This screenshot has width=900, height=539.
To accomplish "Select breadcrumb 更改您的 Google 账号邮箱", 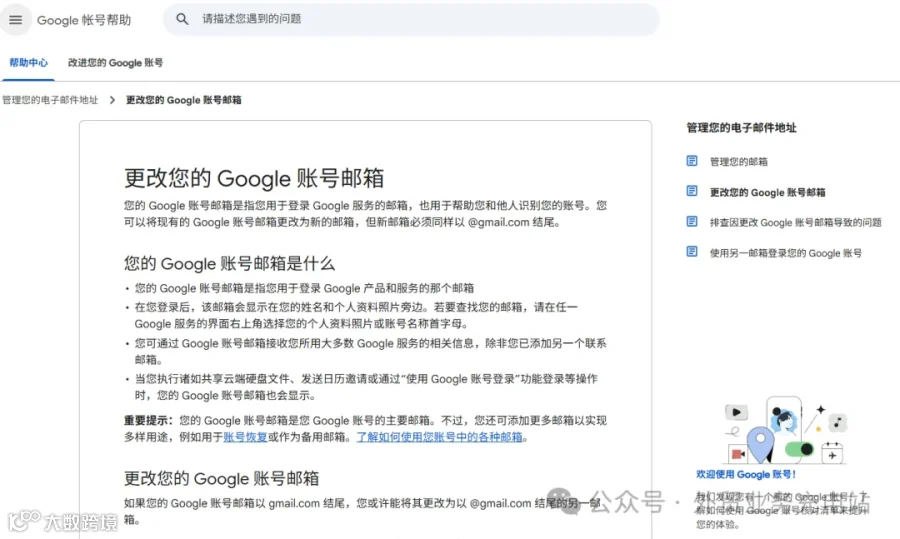I will (184, 100).
